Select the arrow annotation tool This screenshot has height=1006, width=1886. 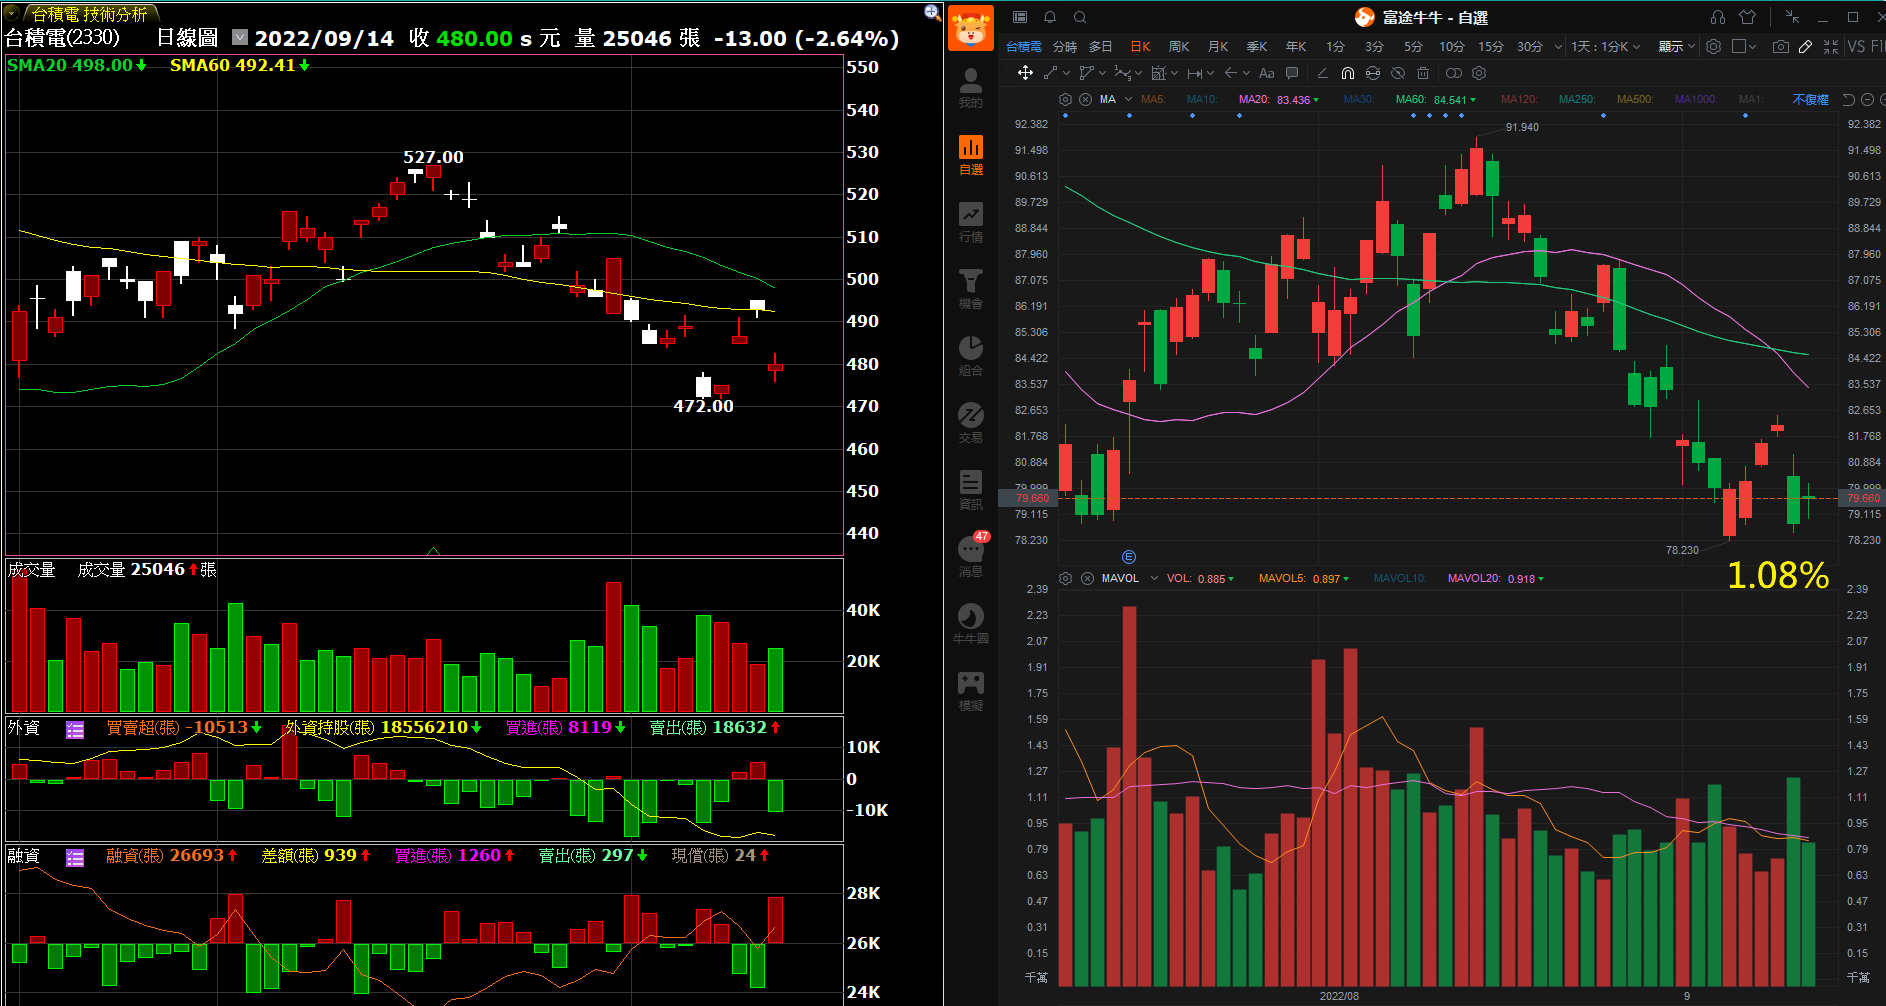coord(1231,73)
